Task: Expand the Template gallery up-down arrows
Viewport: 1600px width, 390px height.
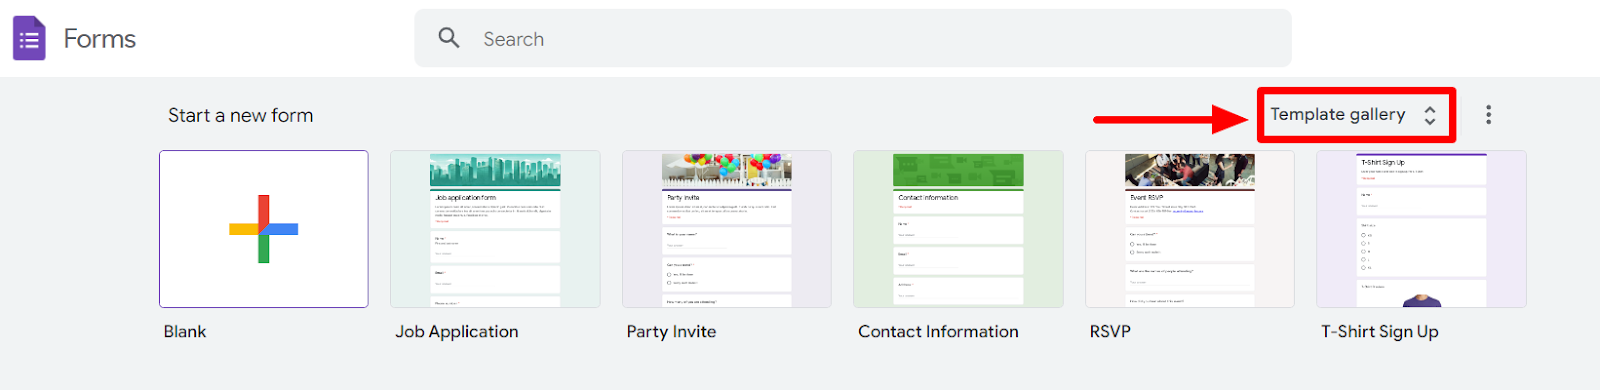Action: point(1430,115)
